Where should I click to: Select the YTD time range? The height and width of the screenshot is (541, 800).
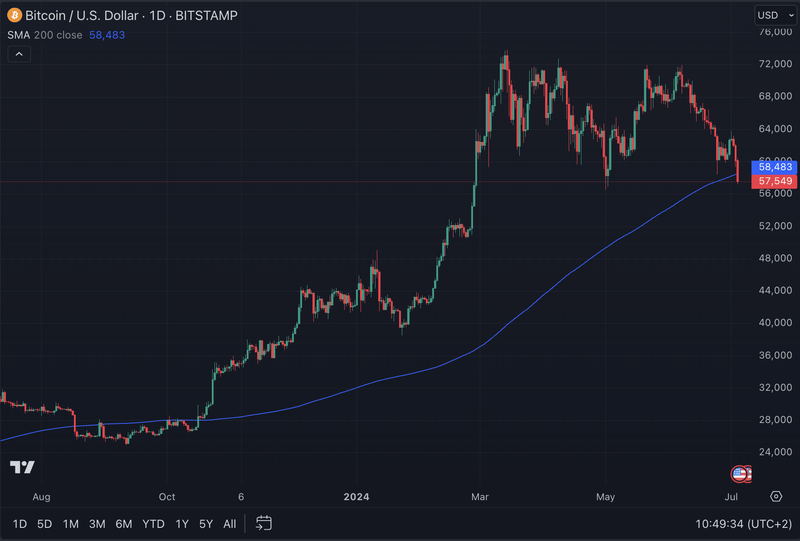(x=153, y=523)
